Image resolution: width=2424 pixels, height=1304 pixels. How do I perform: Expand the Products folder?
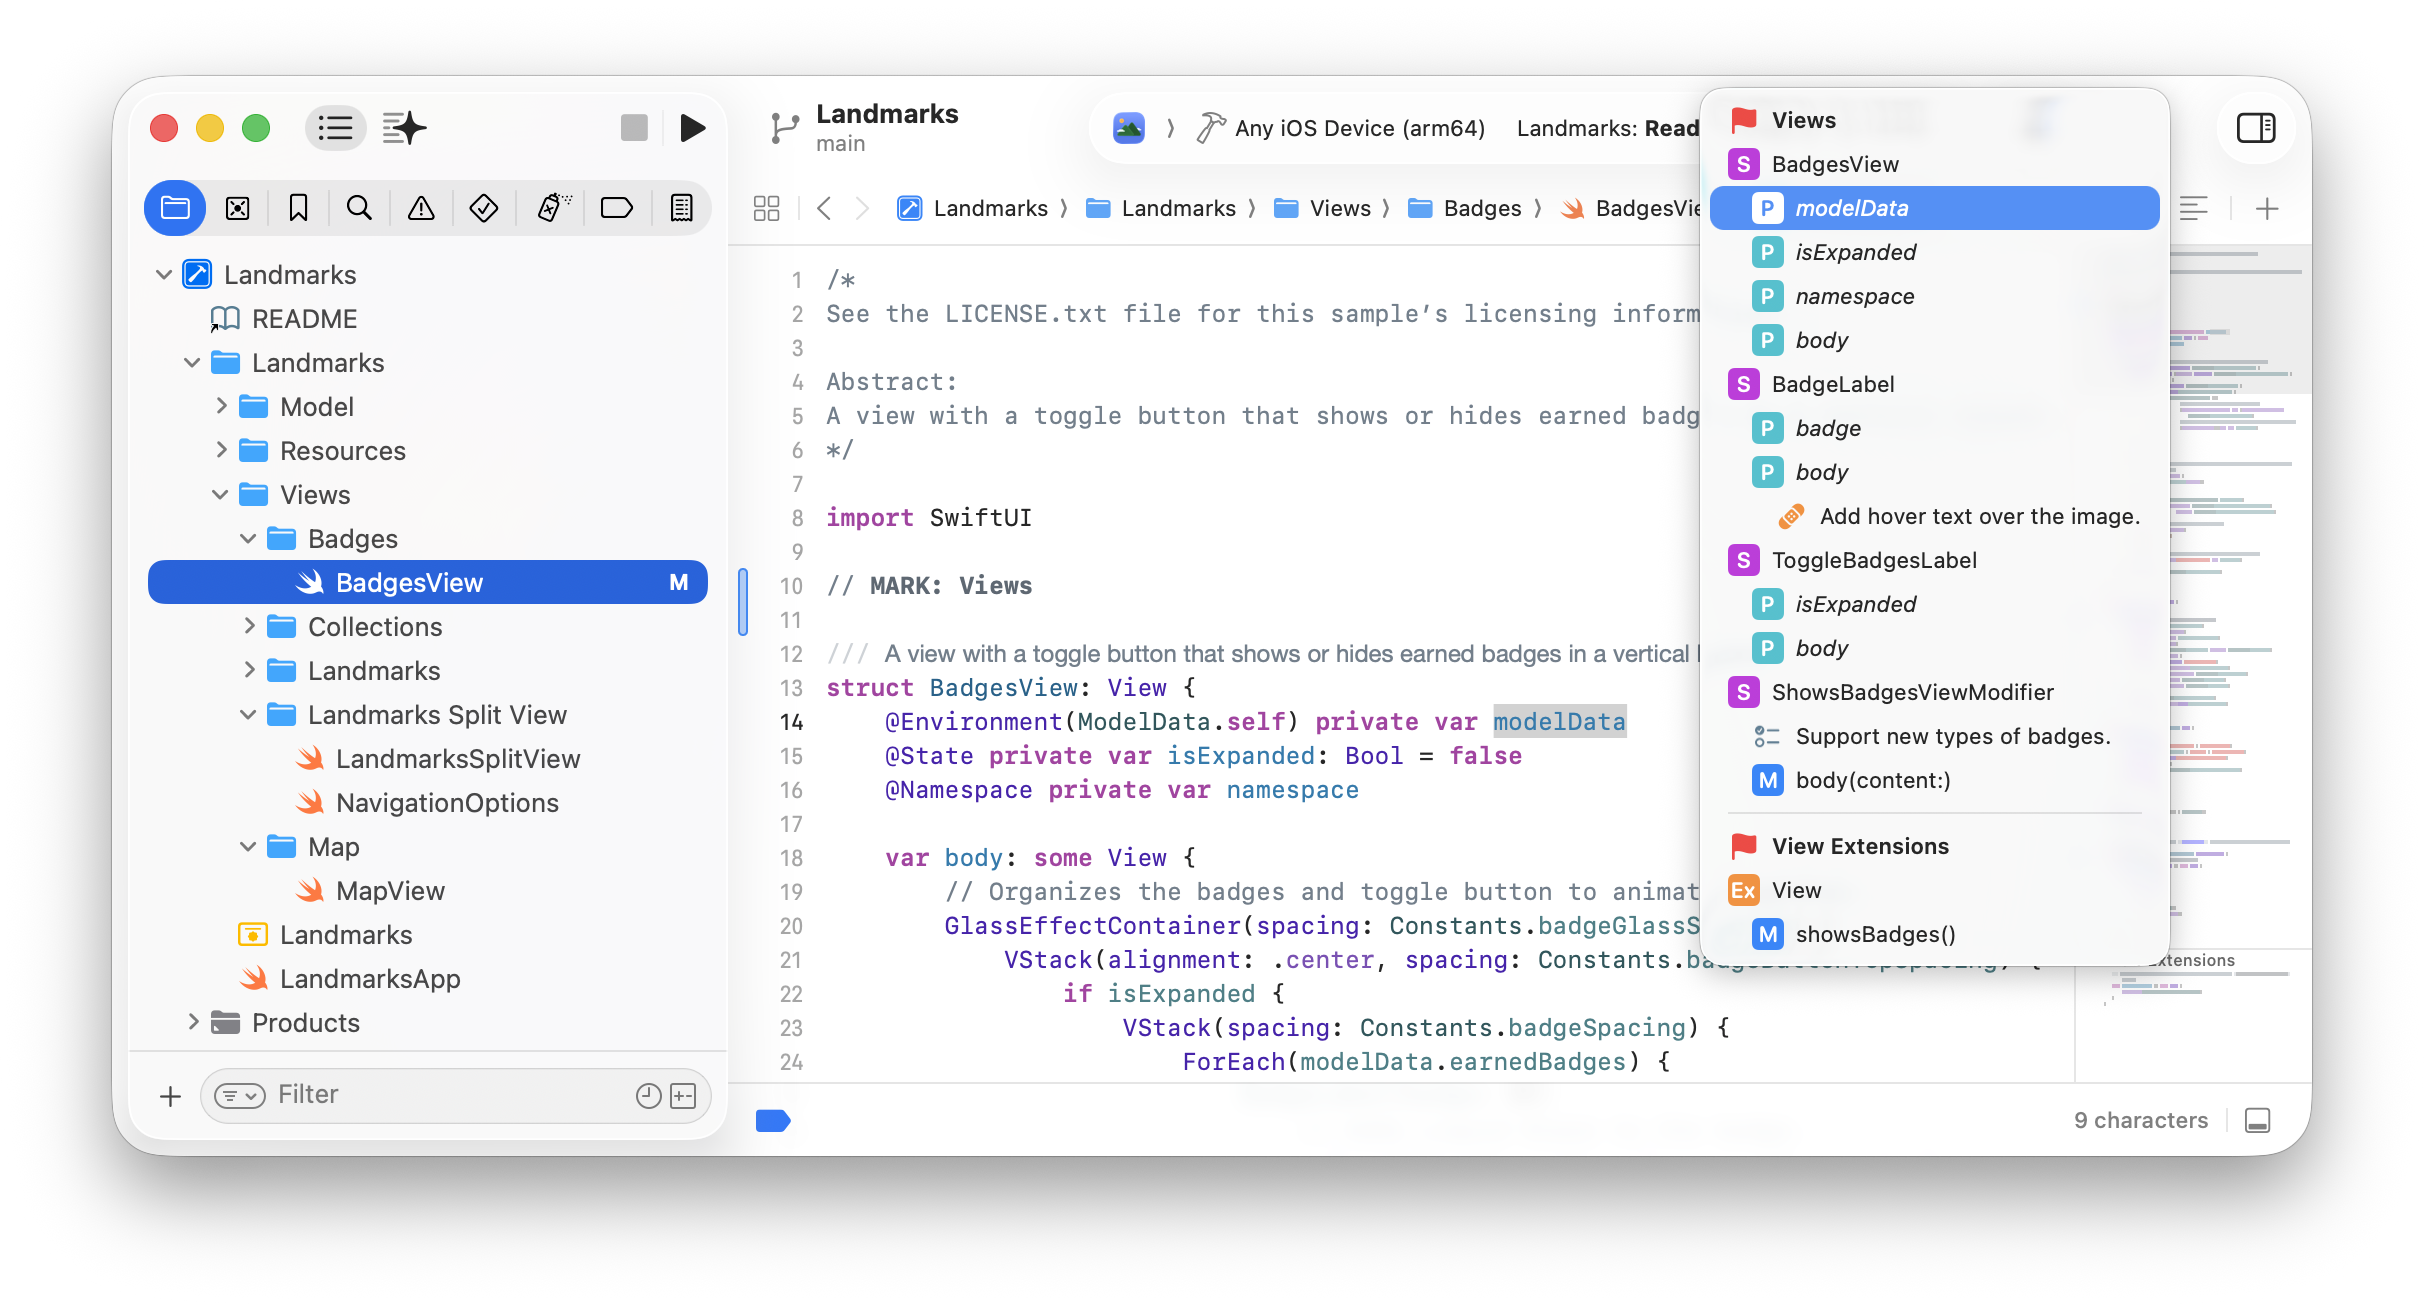point(194,1022)
